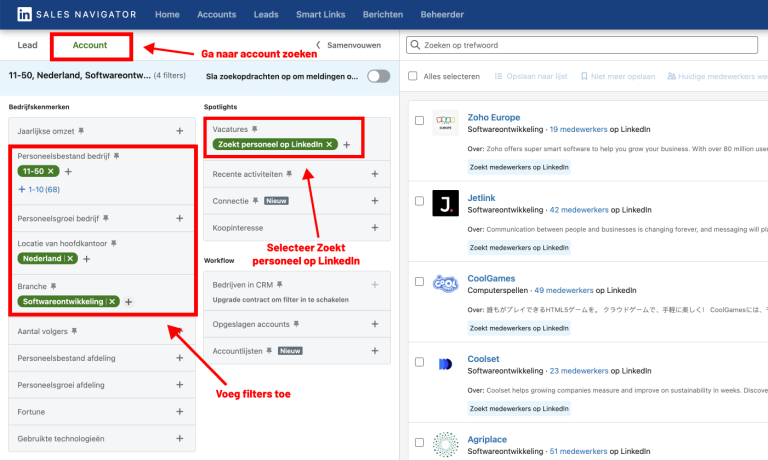Expand the Jaarlijkse omzet filter
Screen dimensions: 768x460
point(180,131)
